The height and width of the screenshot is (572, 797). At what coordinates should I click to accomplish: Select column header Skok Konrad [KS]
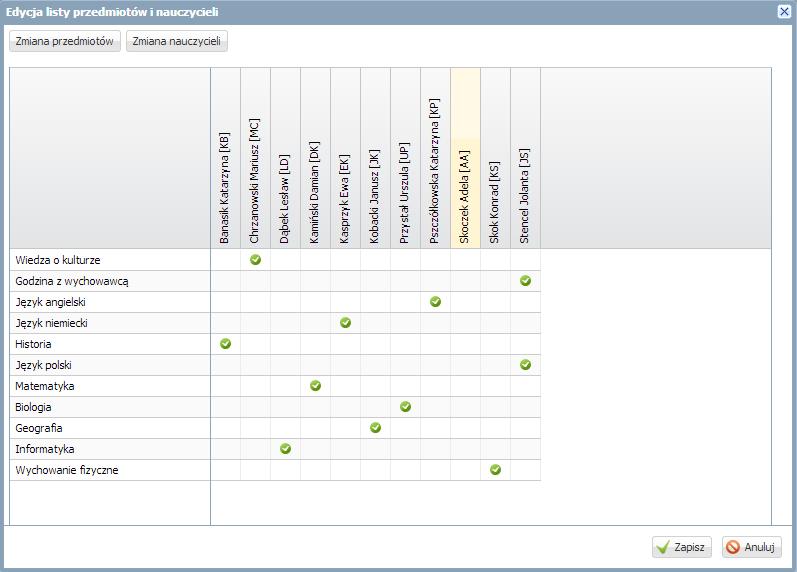point(496,158)
